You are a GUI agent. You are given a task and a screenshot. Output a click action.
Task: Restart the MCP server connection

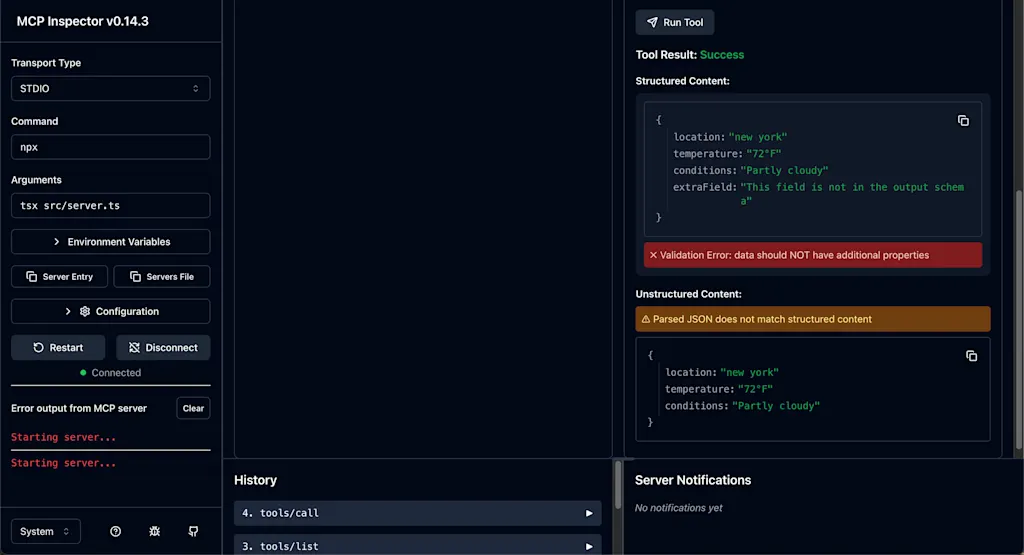coord(58,347)
